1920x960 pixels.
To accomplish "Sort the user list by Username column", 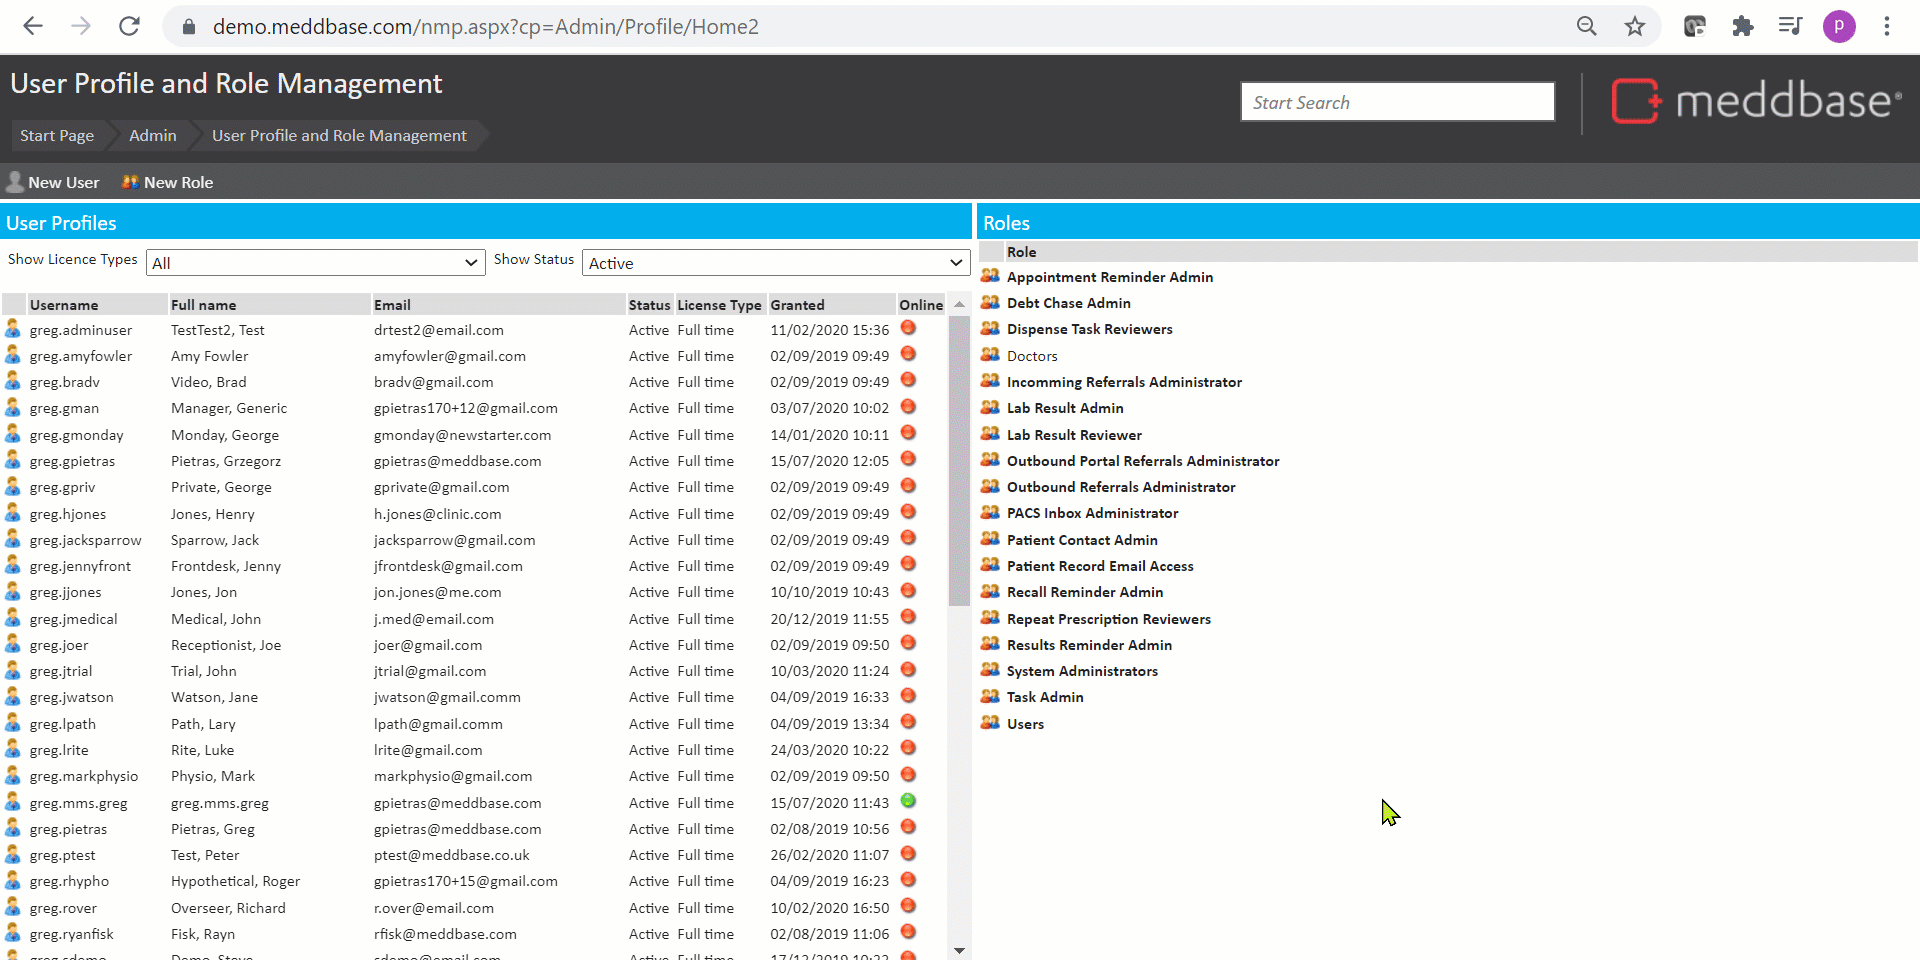I will 64,305.
